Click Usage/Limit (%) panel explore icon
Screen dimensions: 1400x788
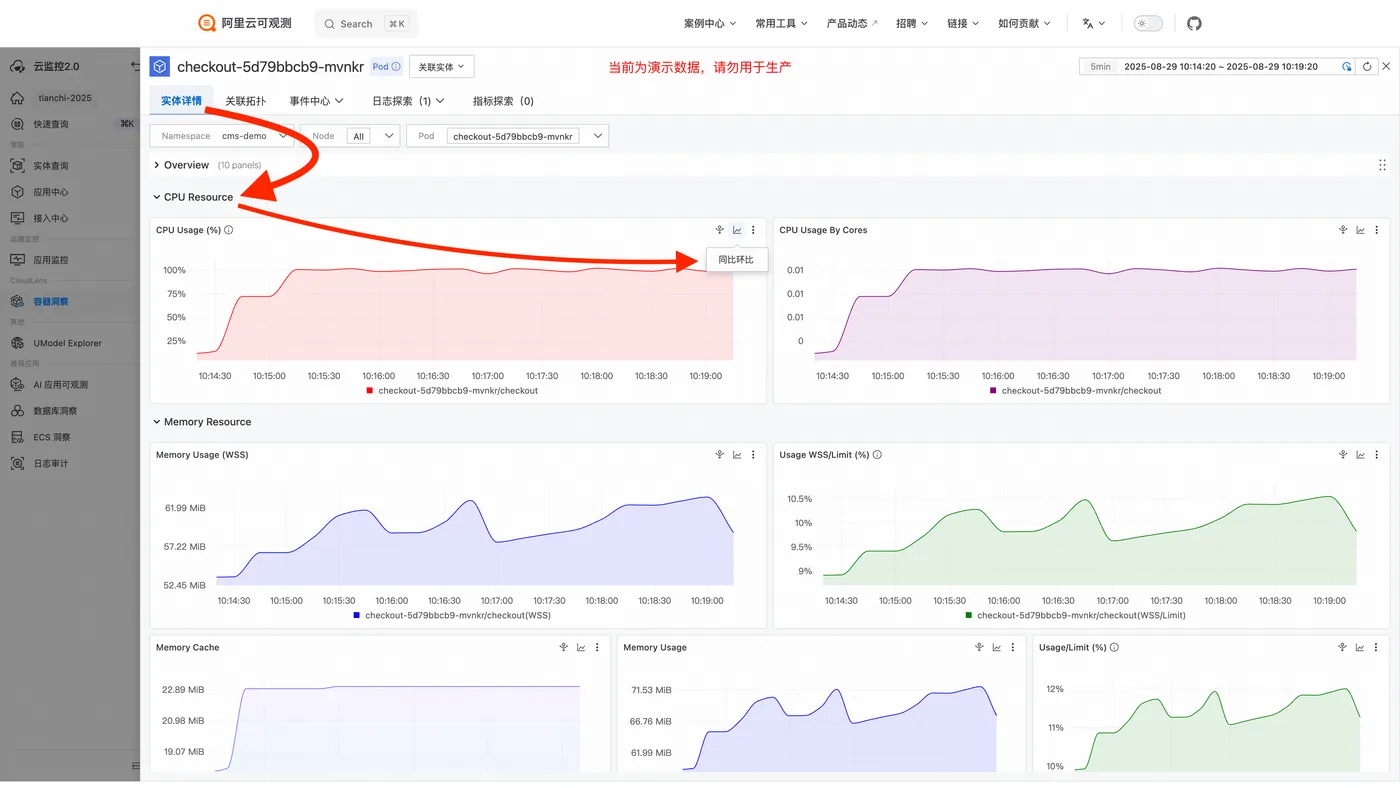click(1343, 647)
